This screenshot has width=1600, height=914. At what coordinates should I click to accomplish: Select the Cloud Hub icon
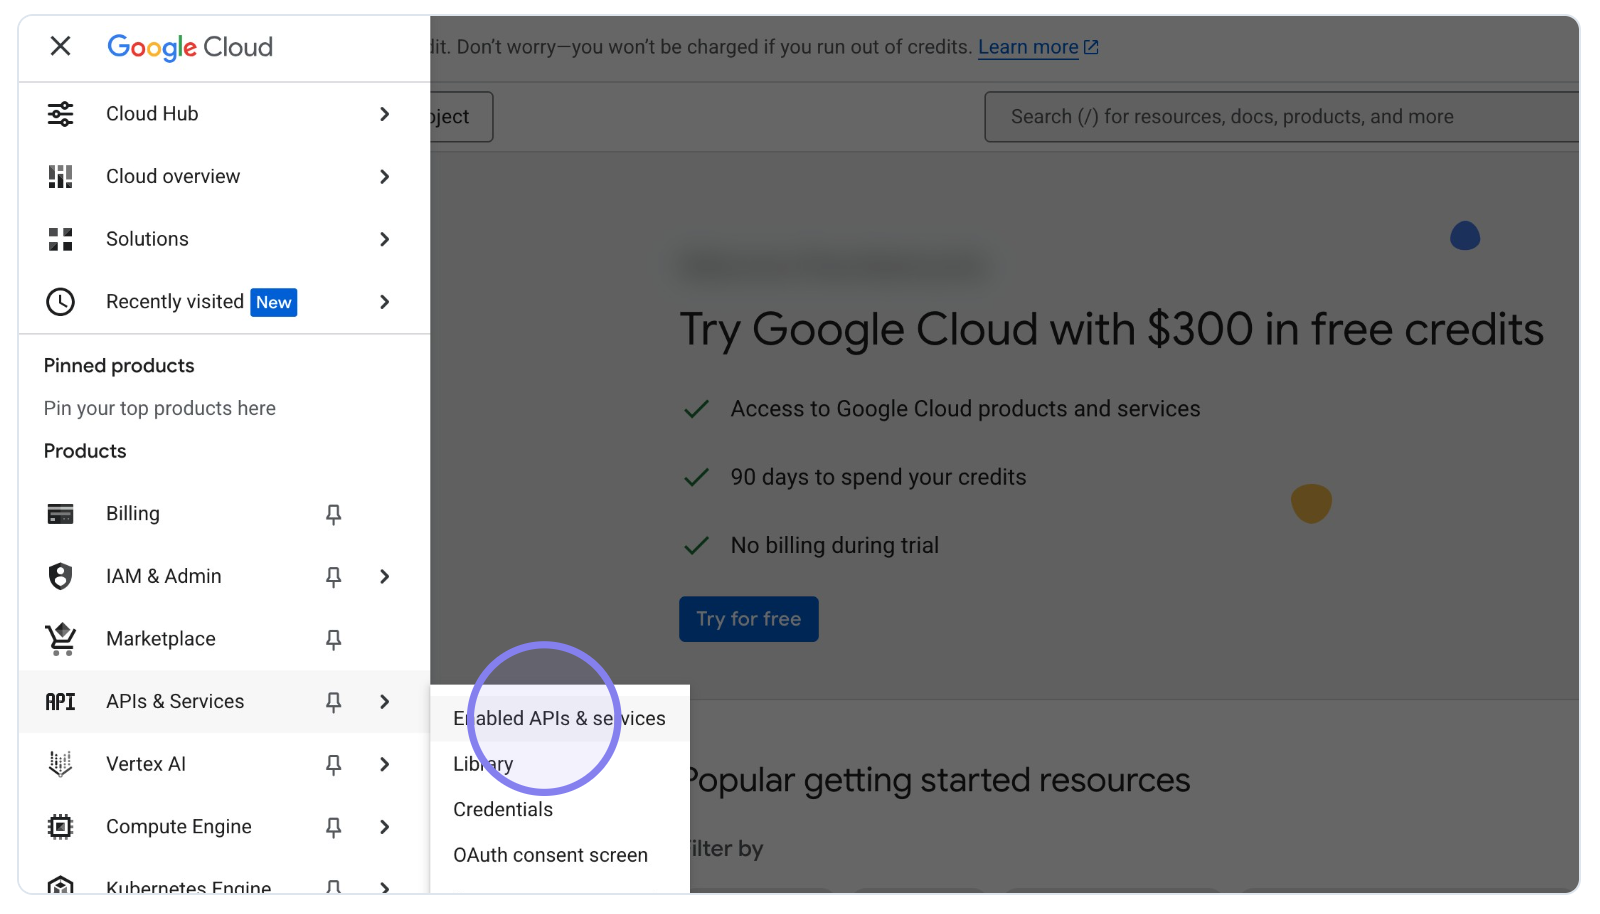pyautogui.click(x=60, y=113)
